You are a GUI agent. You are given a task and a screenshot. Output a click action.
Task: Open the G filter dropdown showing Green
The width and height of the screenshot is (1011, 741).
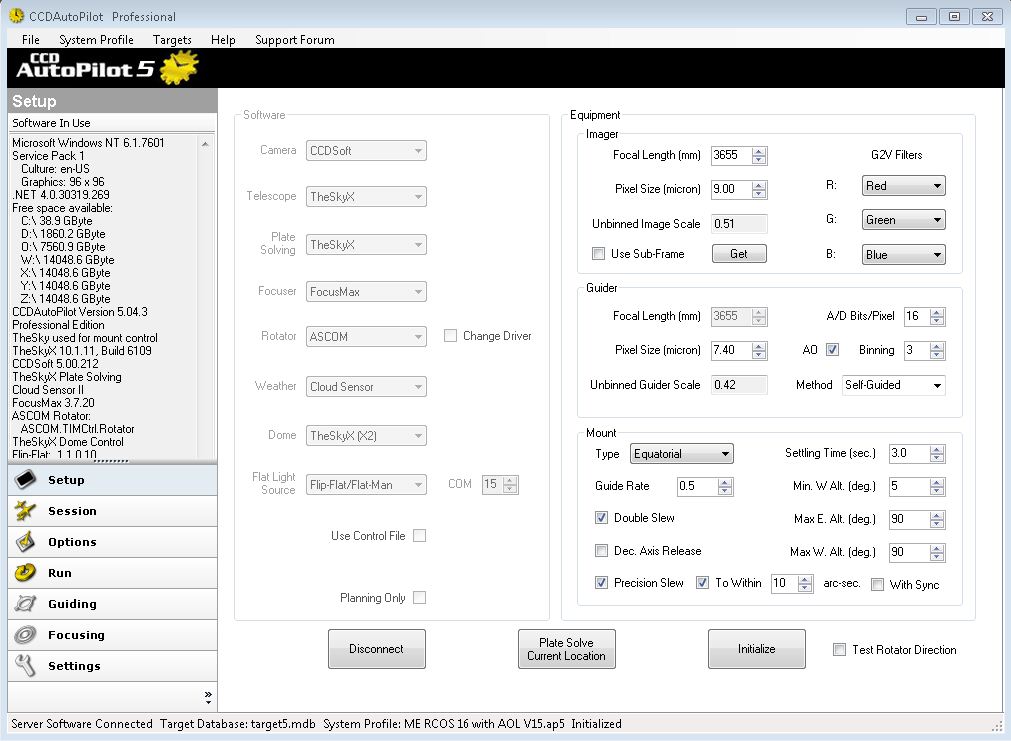[903, 220]
